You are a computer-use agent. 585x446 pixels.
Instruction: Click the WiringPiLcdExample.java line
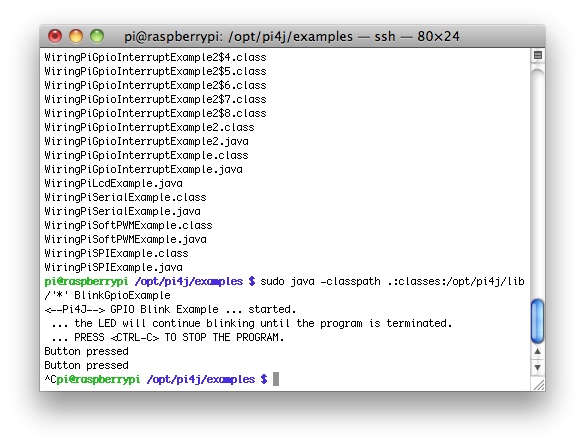click(113, 183)
